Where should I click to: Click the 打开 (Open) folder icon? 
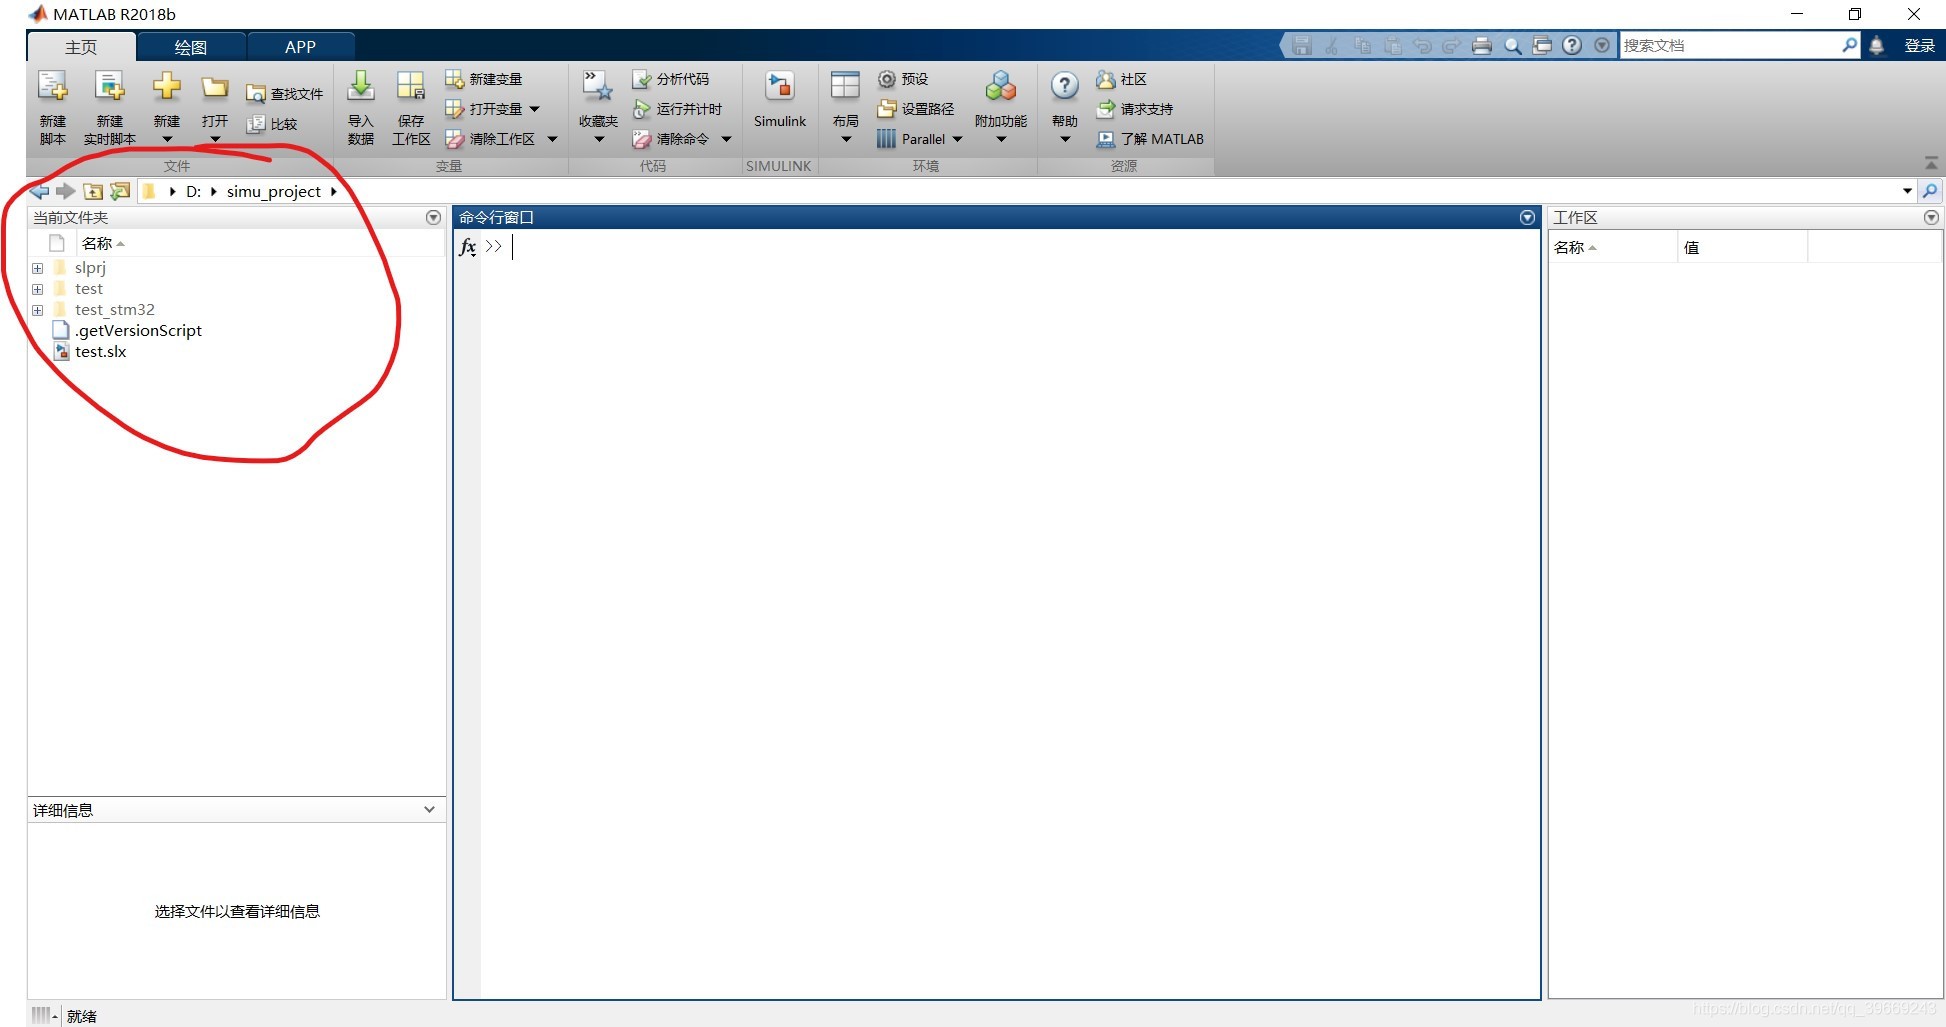(215, 88)
